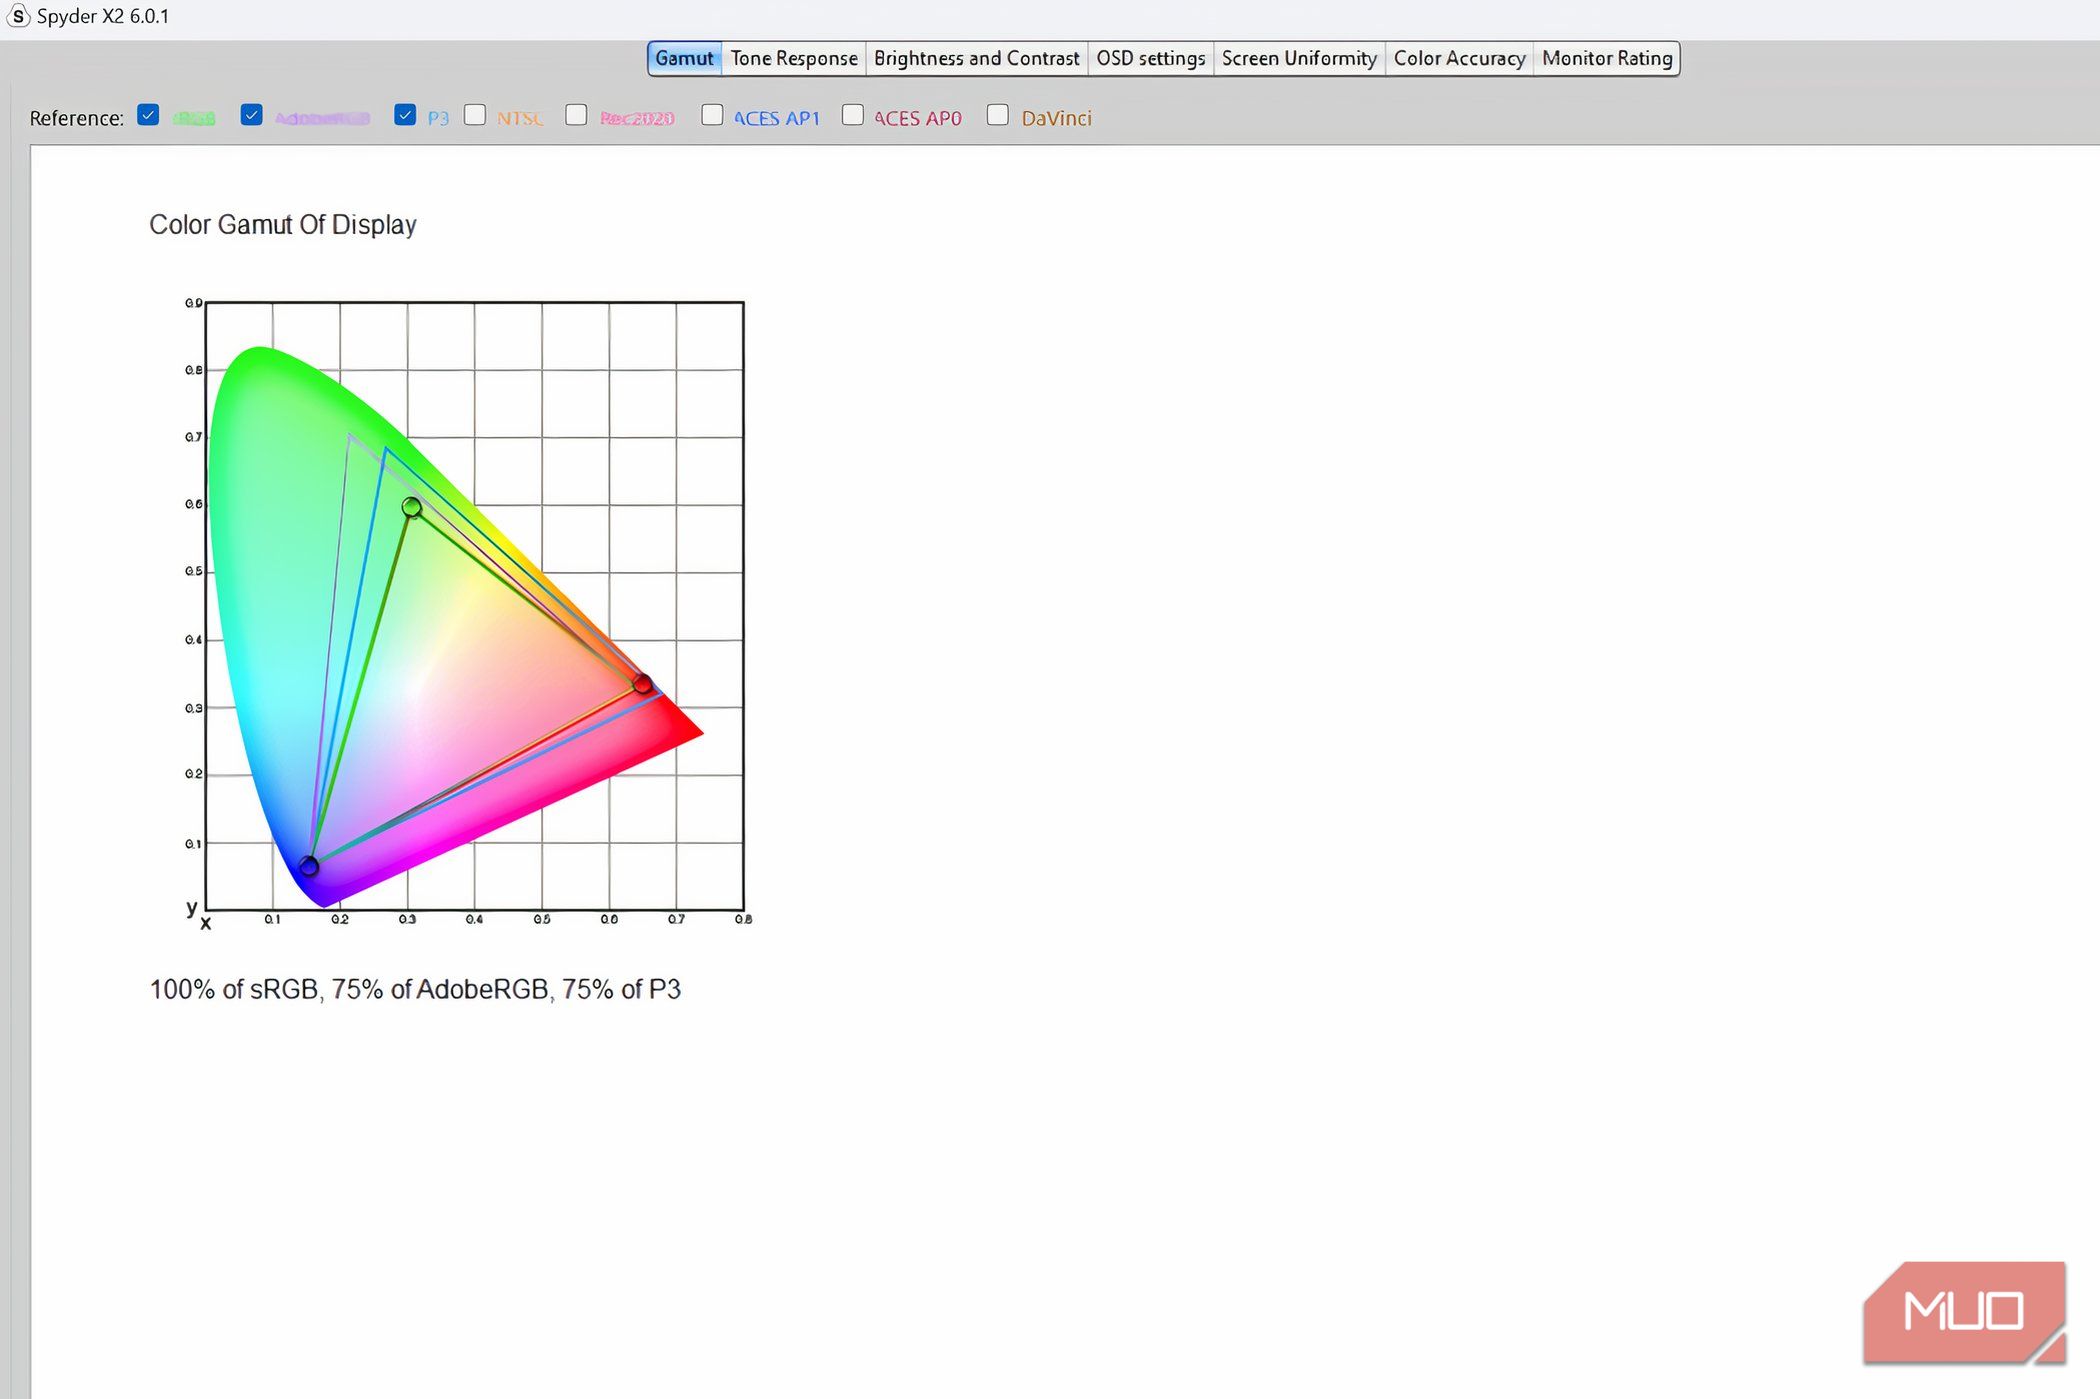Screen dimensions: 2100x1399
Task: Check the ACES AP0 reference checkbox
Action: 853,115
